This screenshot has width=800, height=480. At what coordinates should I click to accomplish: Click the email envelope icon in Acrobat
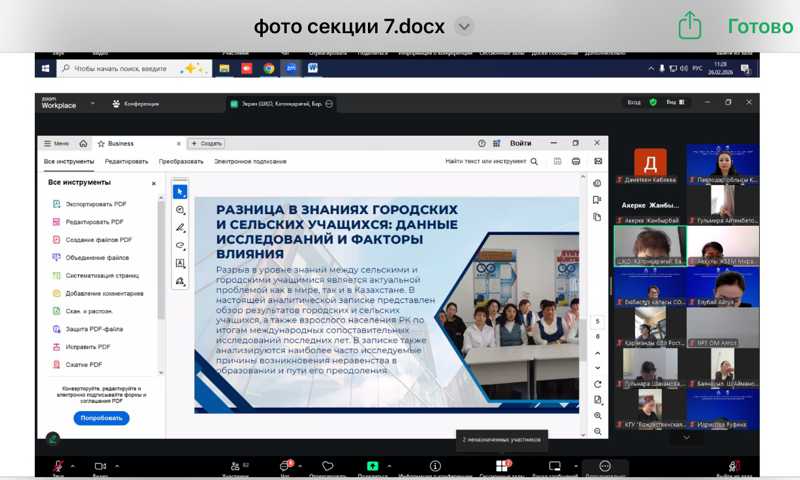pyautogui.click(x=598, y=161)
